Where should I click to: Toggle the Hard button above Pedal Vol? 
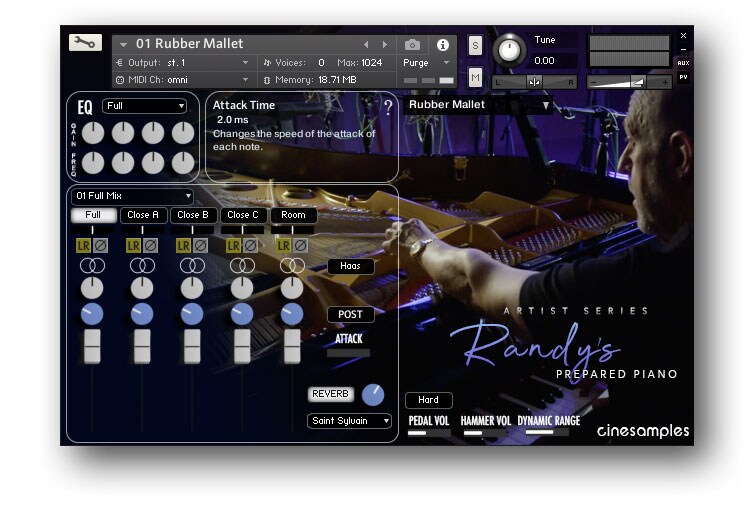point(428,400)
